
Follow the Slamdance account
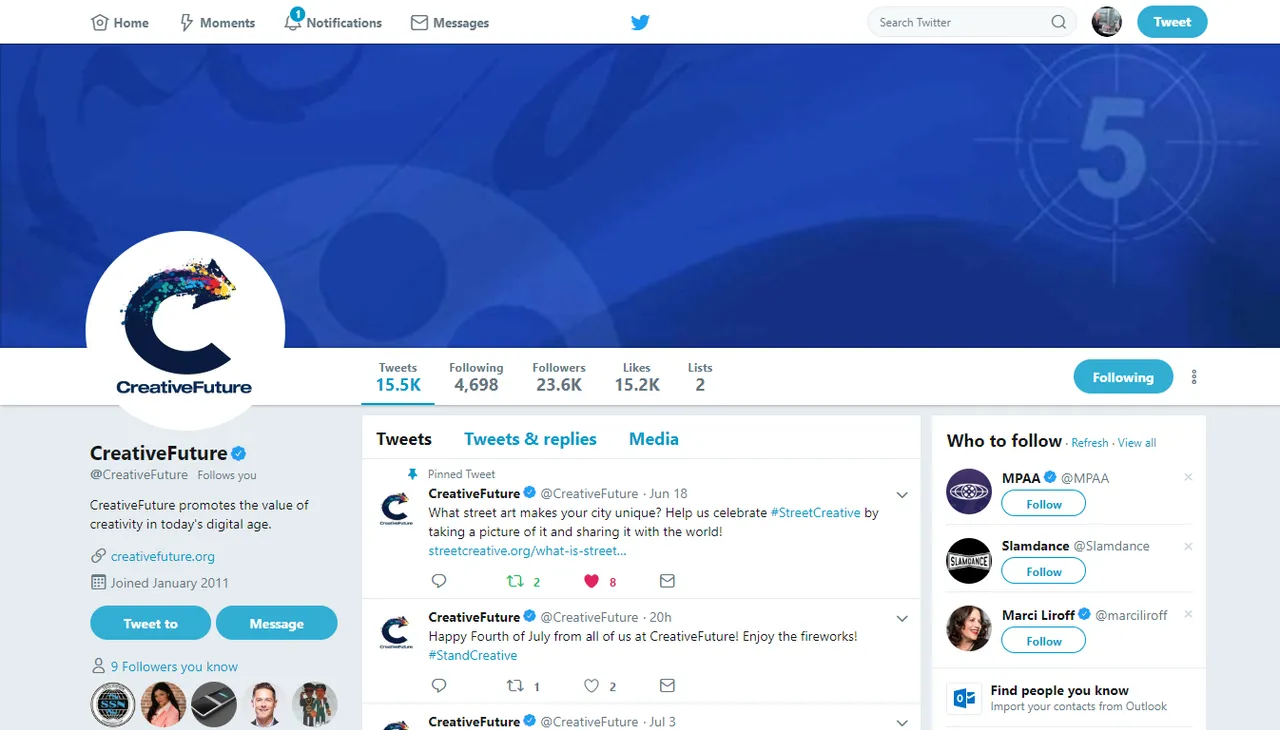[x=1044, y=571]
